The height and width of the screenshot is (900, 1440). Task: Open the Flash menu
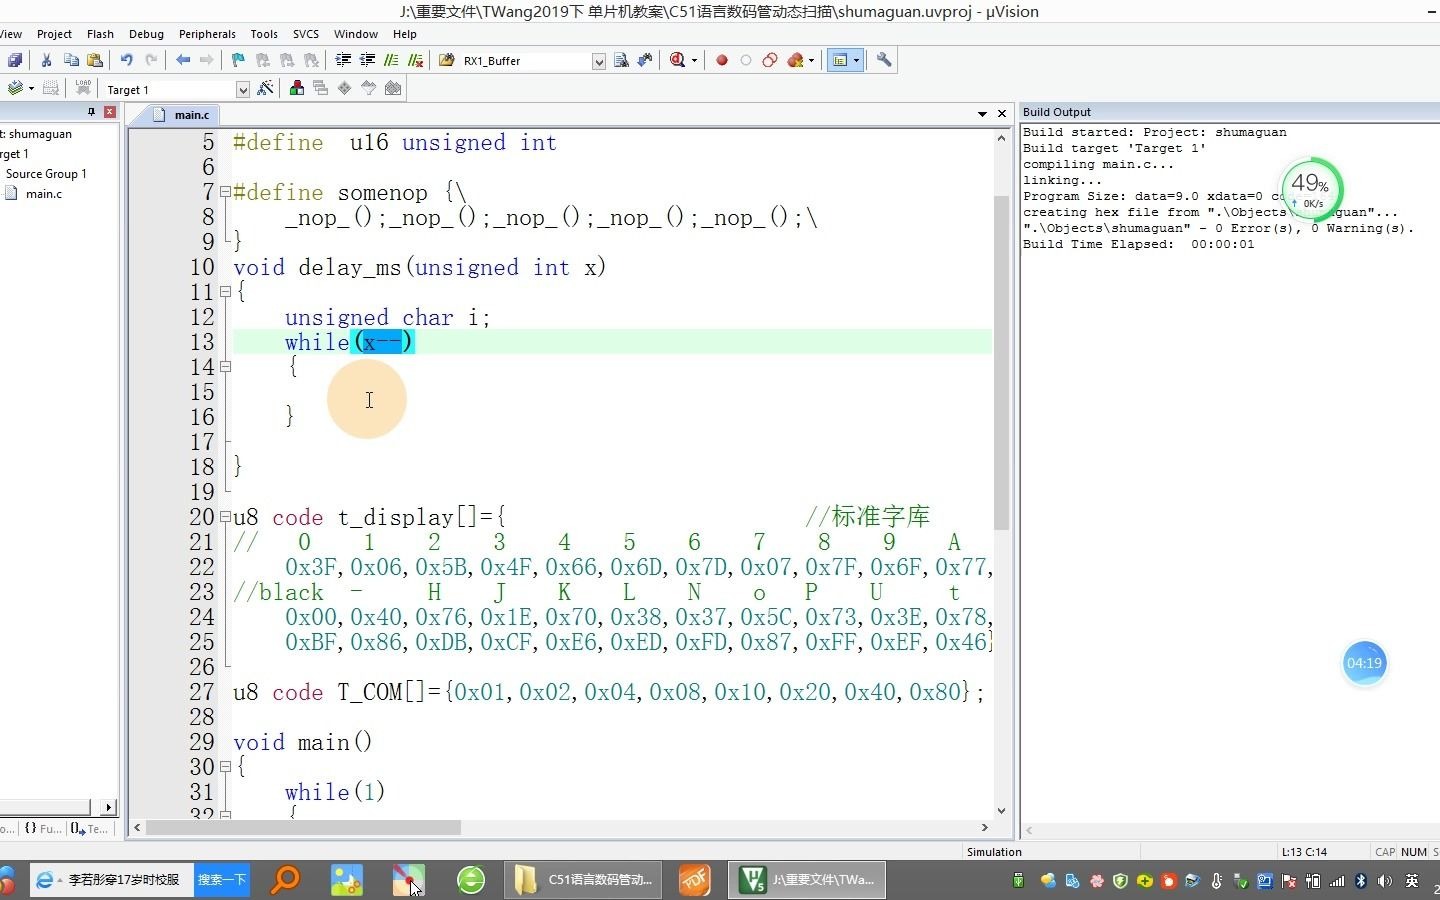click(100, 34)
